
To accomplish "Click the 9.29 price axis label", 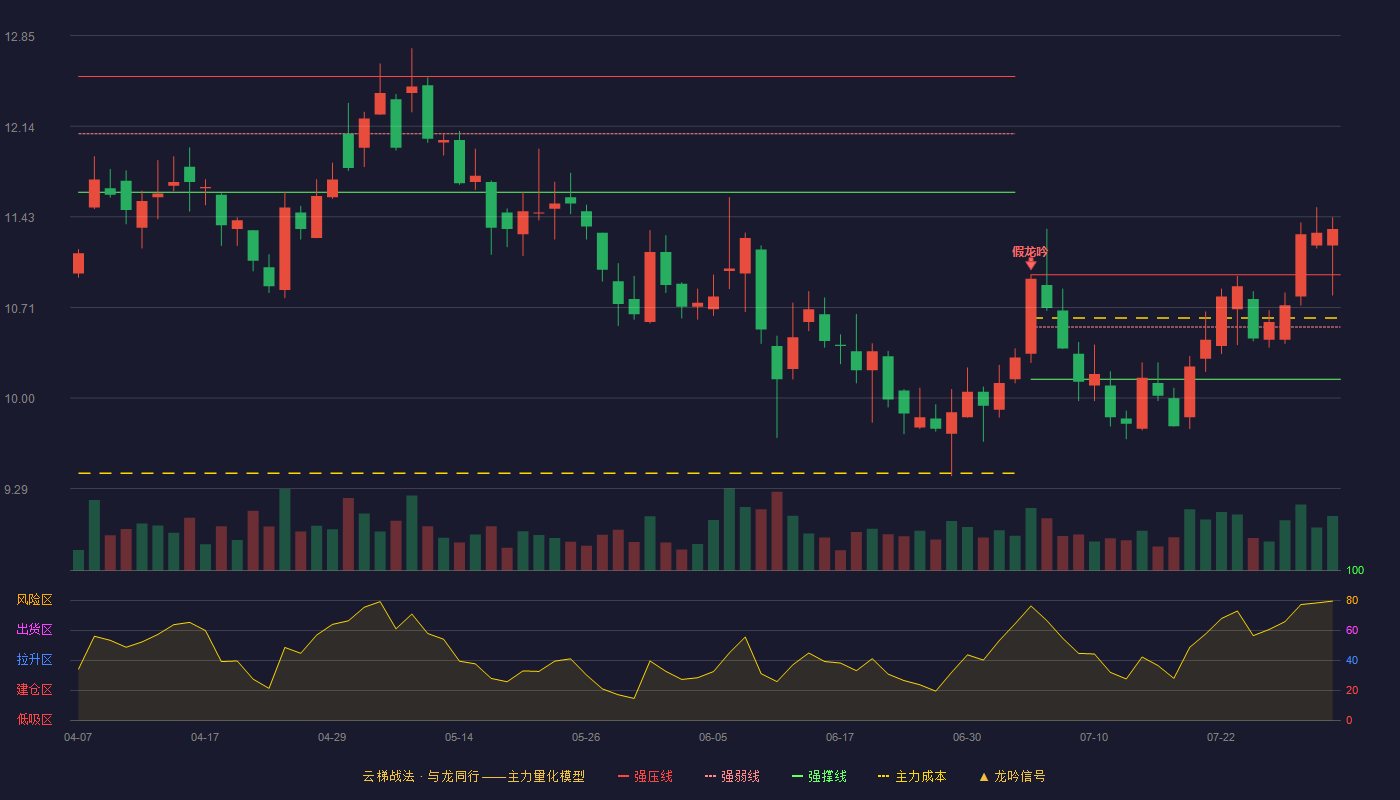I will [17, 490].
